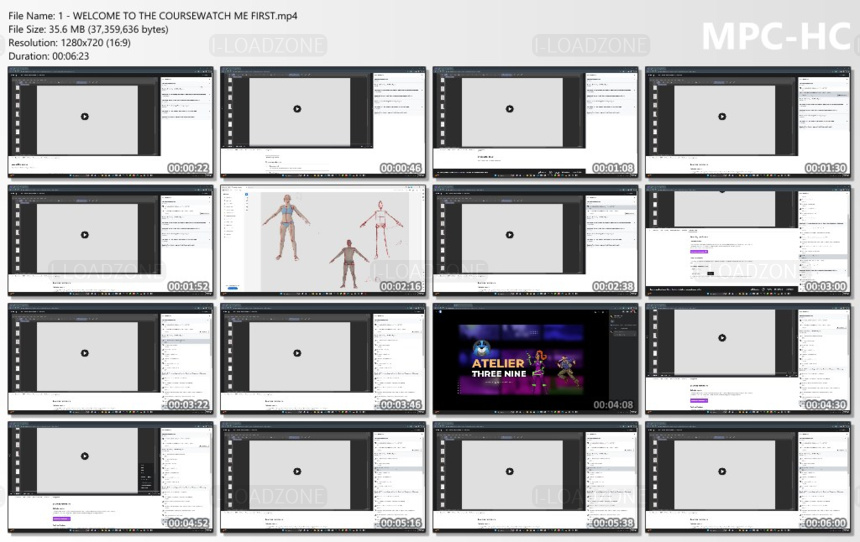The width and height of the screenshot is (860, 542).
Task: Open the thumbnail stamped 00:00:46
Action: [x=323, y=122]
